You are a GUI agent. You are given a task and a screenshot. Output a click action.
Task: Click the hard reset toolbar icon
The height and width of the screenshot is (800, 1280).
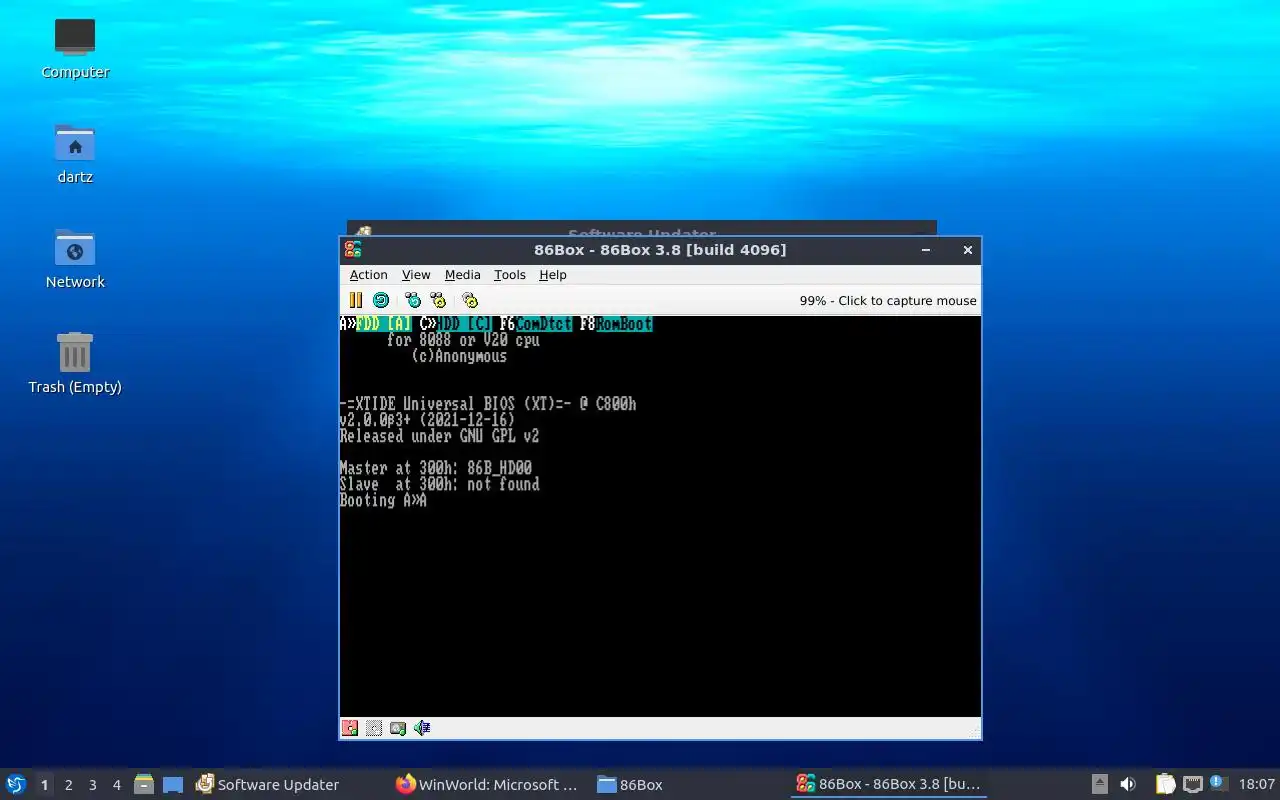[381, 300]
